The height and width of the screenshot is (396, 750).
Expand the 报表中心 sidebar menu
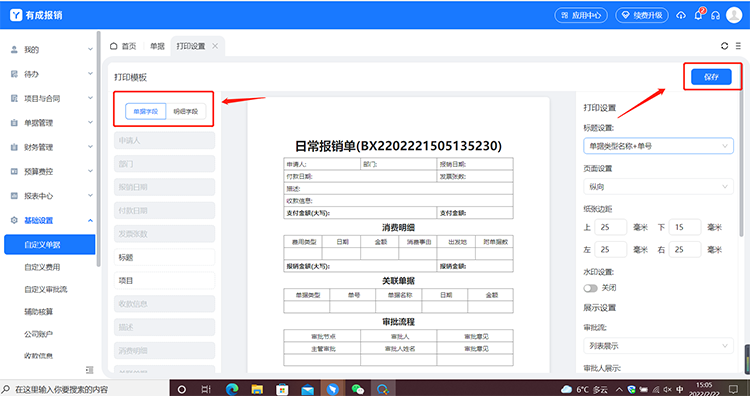pyautogui.click(x=51, y=196)
